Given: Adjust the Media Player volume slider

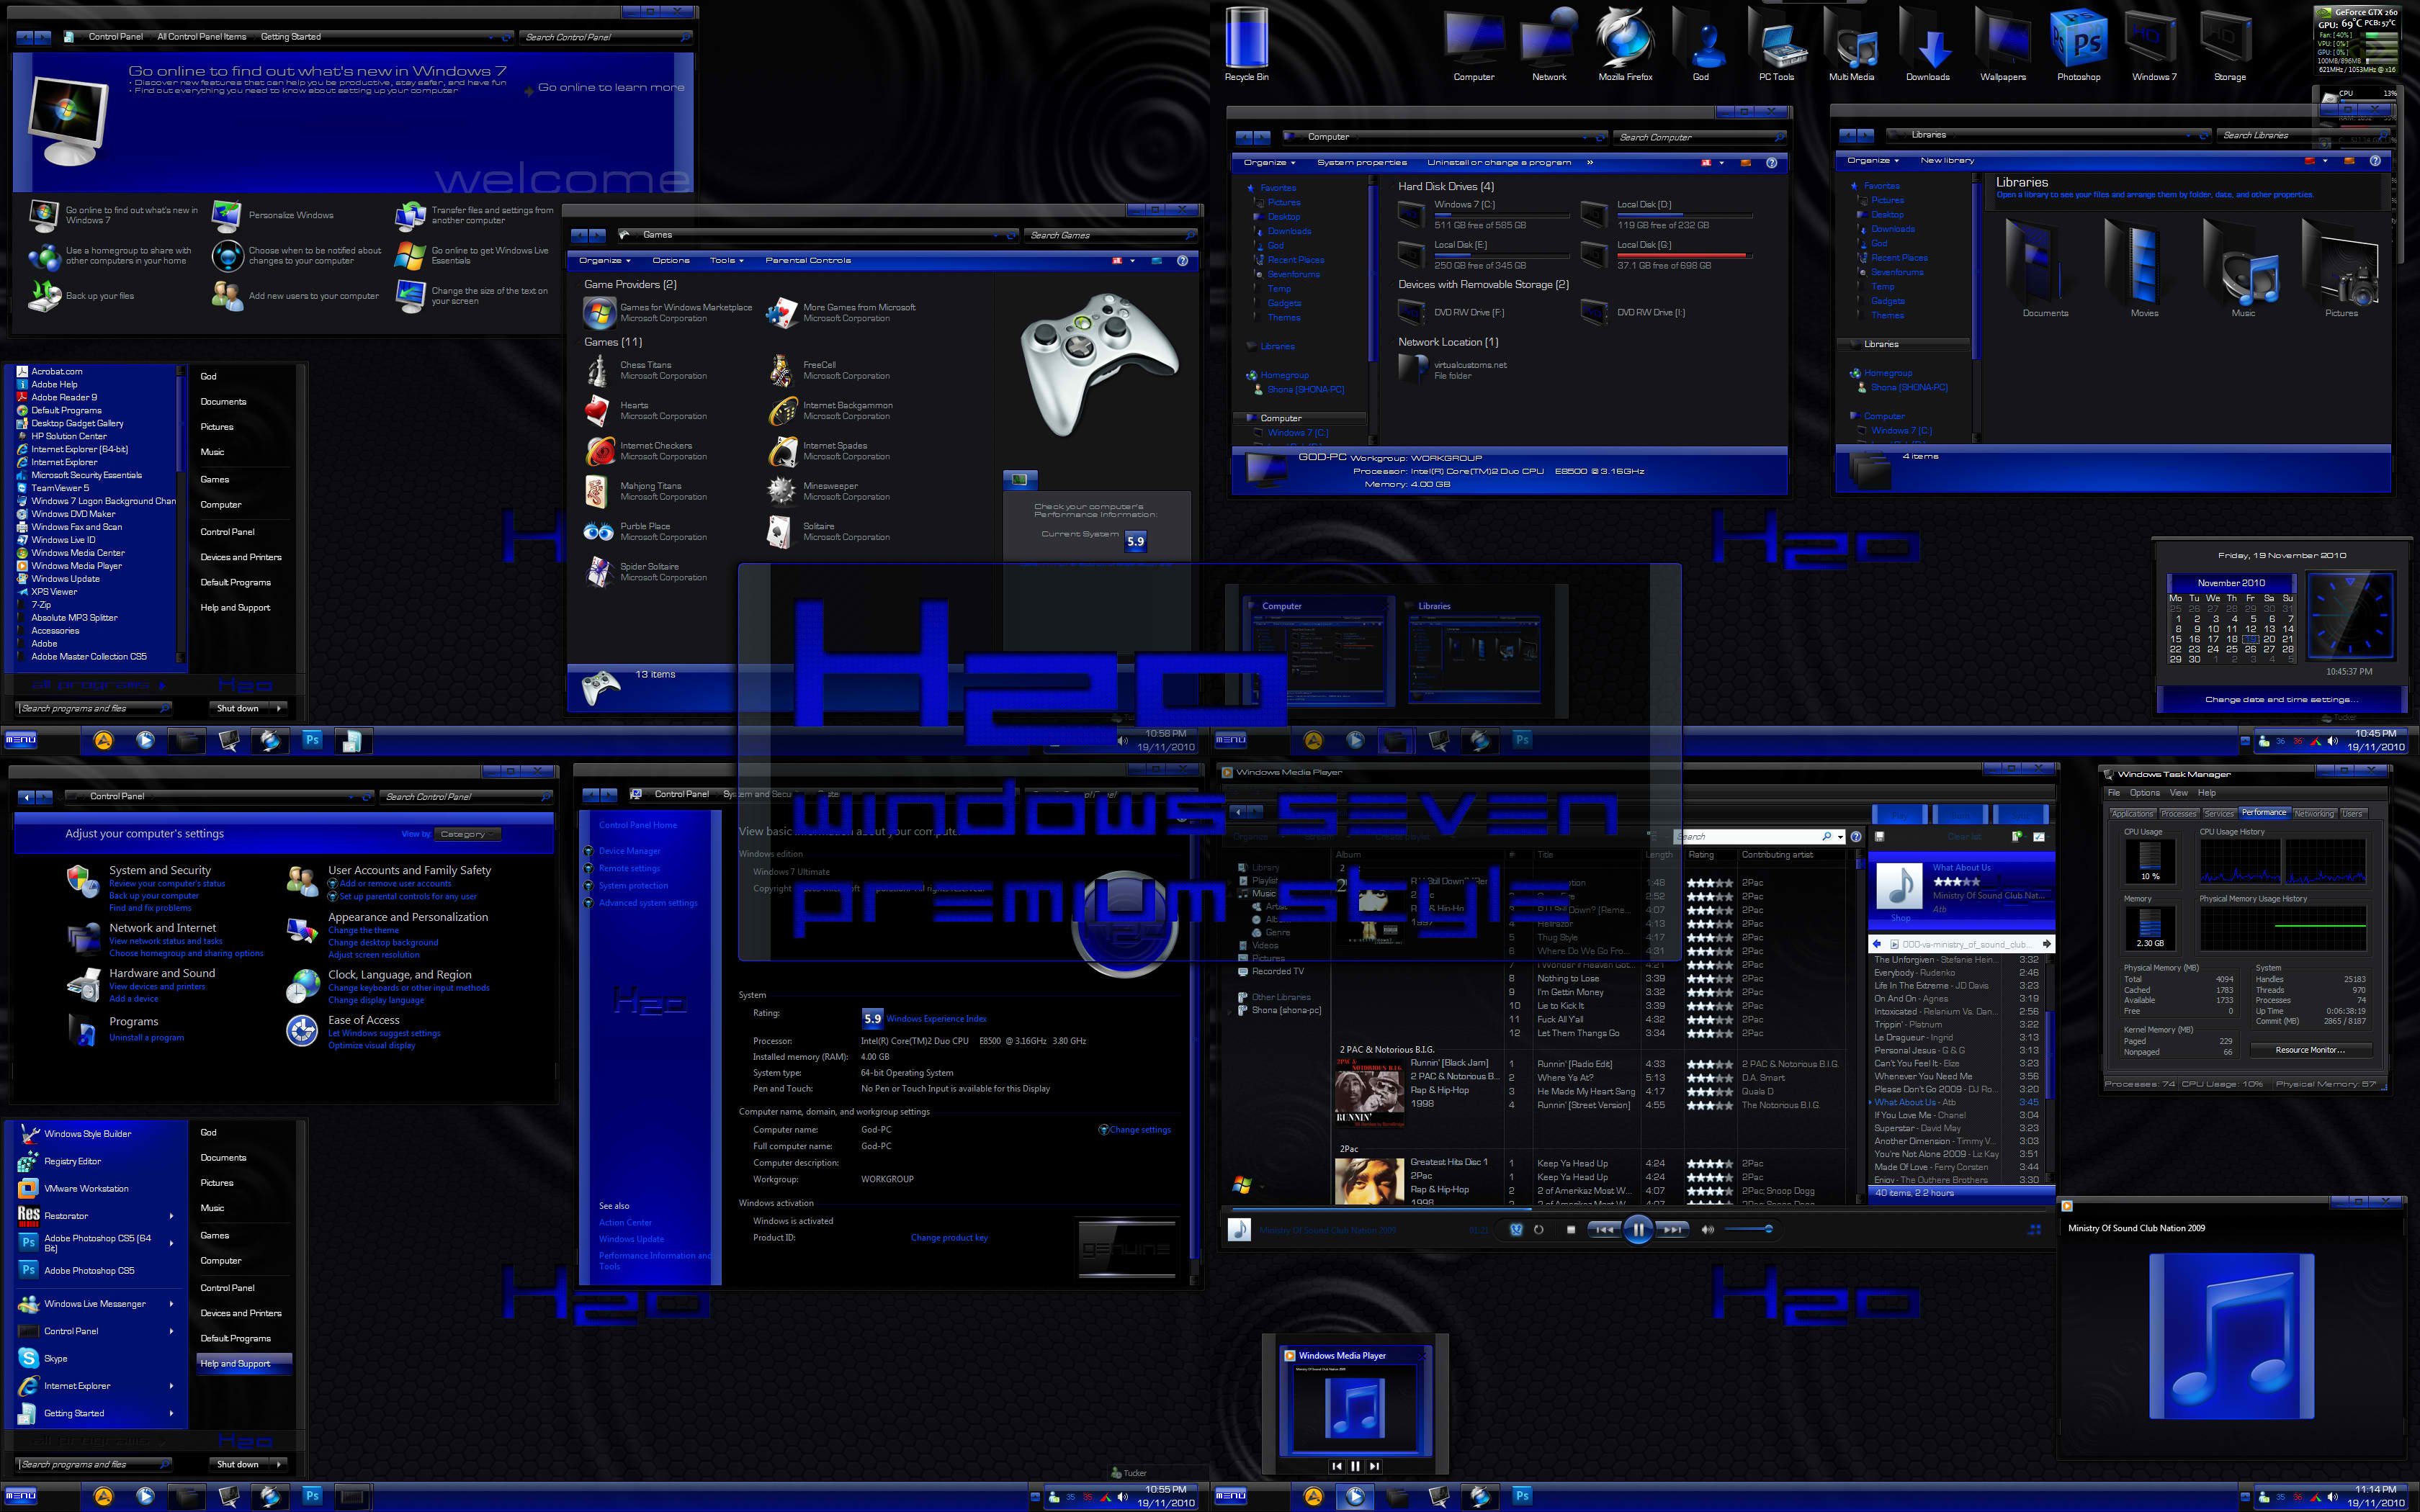Looking at the screenshot, I should 1749,1229.
